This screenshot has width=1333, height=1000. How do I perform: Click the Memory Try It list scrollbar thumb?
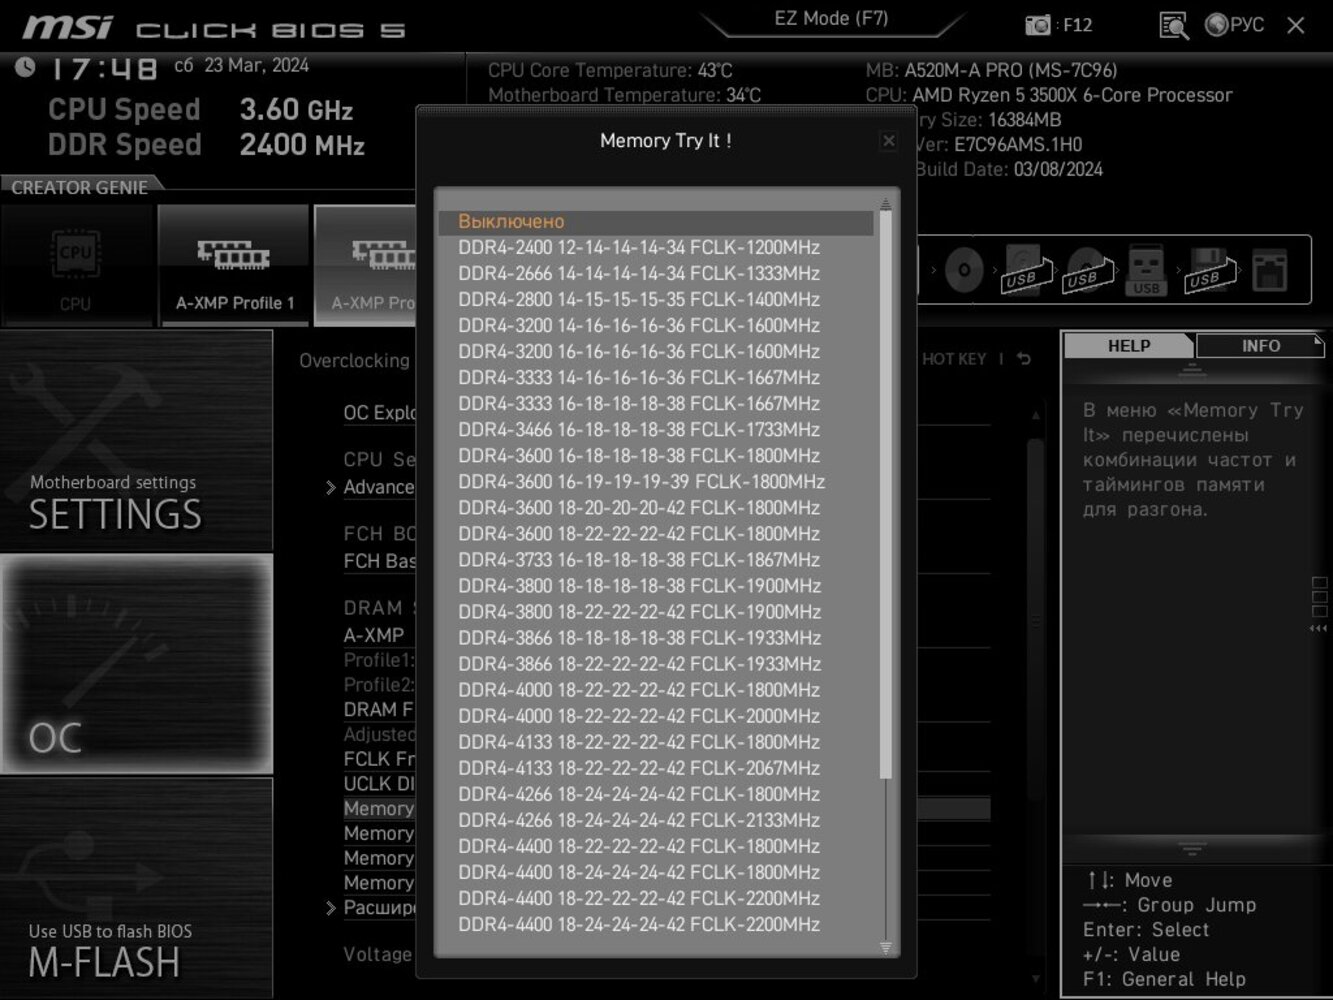click(885, 495)
